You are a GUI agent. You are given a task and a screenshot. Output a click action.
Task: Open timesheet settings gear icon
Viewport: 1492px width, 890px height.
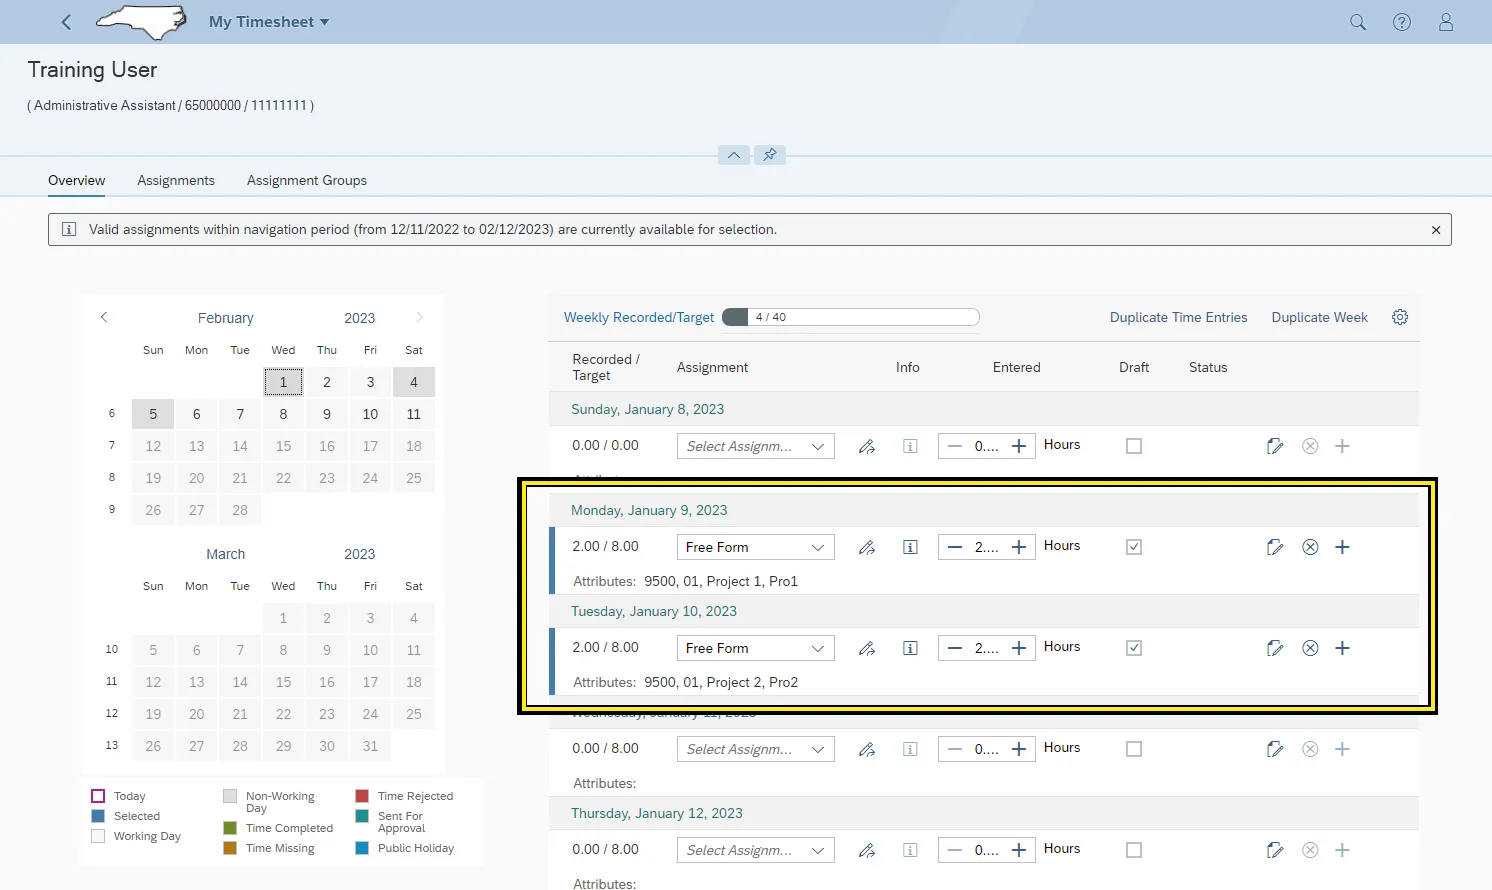click(1399, 317)
